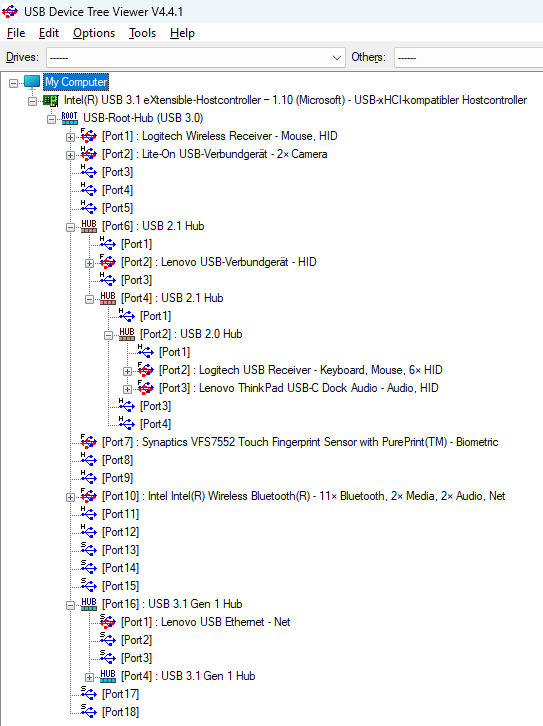The height and width of the screenshot is (726, 543).
Task: Click the nested USB 3.1 Gen 1 Hub icon
Action: pyautogui.click(x=107, y=676)
